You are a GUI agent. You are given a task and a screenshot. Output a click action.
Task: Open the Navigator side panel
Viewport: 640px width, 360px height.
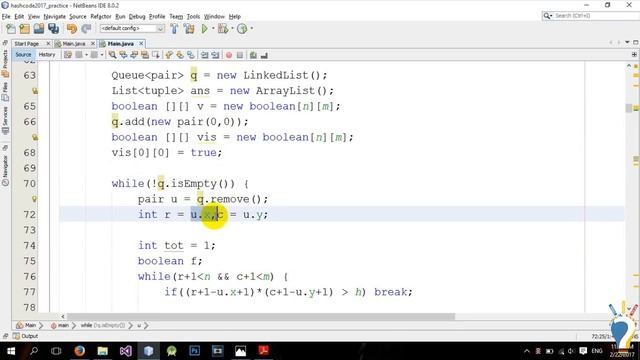coord(5,170)
